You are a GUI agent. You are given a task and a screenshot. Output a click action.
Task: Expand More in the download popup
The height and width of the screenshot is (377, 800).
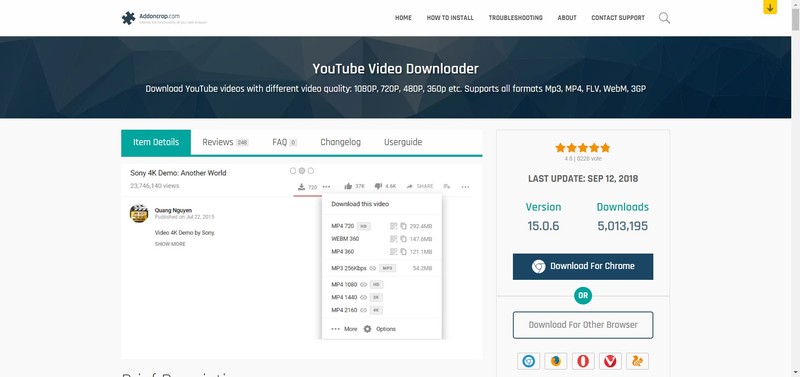[x=344, y=329]
